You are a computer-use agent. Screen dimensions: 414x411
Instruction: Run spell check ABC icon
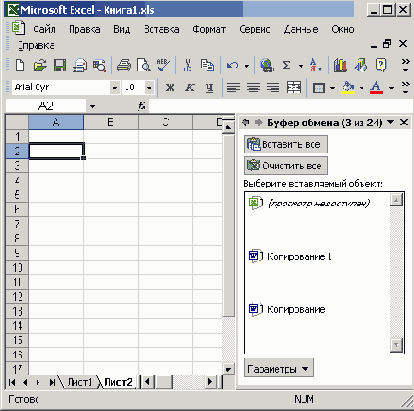click(163, 65)
